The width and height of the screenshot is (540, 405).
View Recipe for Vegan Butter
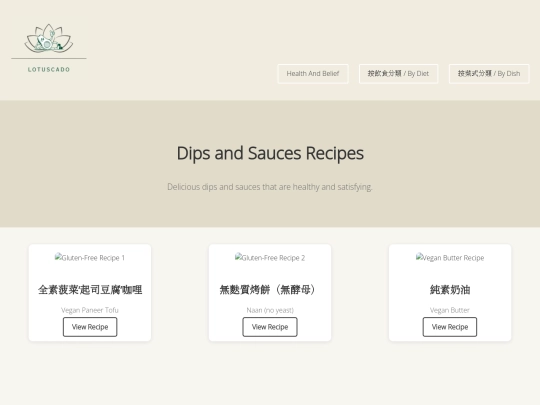pos(450,327)
